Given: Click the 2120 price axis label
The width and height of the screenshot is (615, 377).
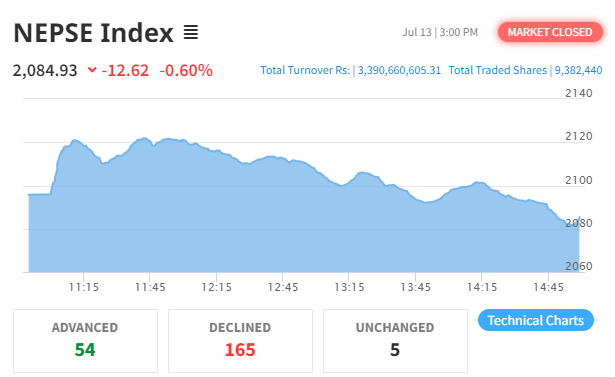Looking at the screenshot, I should [579, 136].
